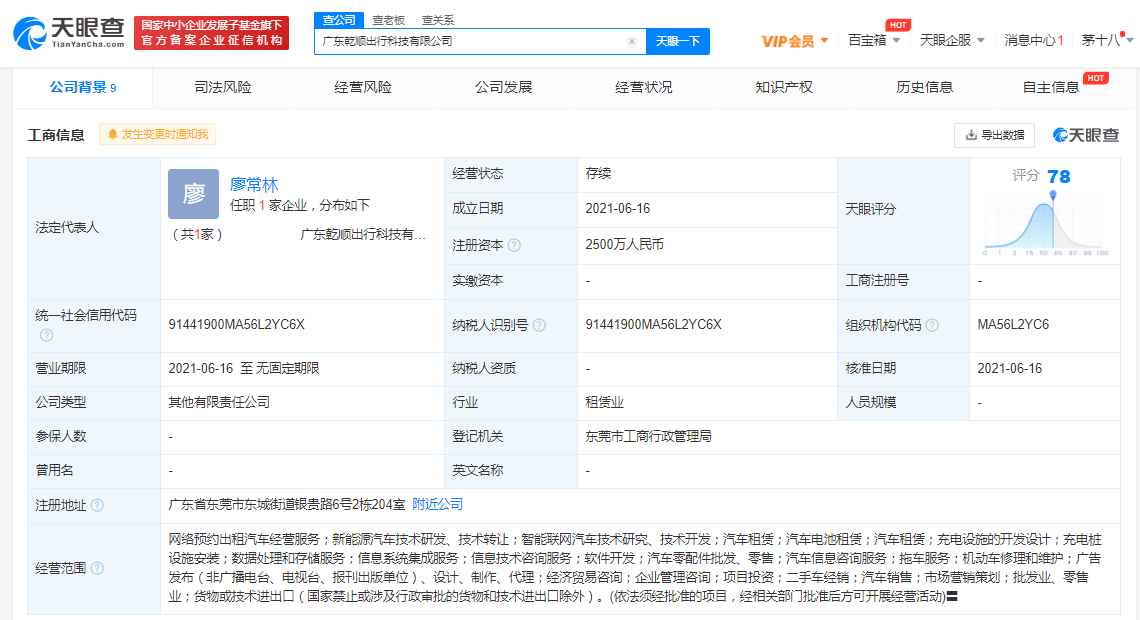Click the HOT badge on 自主信息

pos(1096,78)
